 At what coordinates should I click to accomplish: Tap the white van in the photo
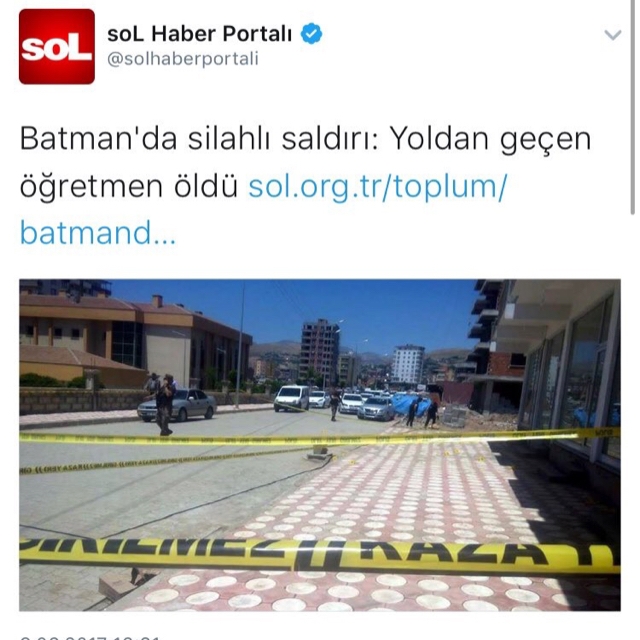(291, 398)
